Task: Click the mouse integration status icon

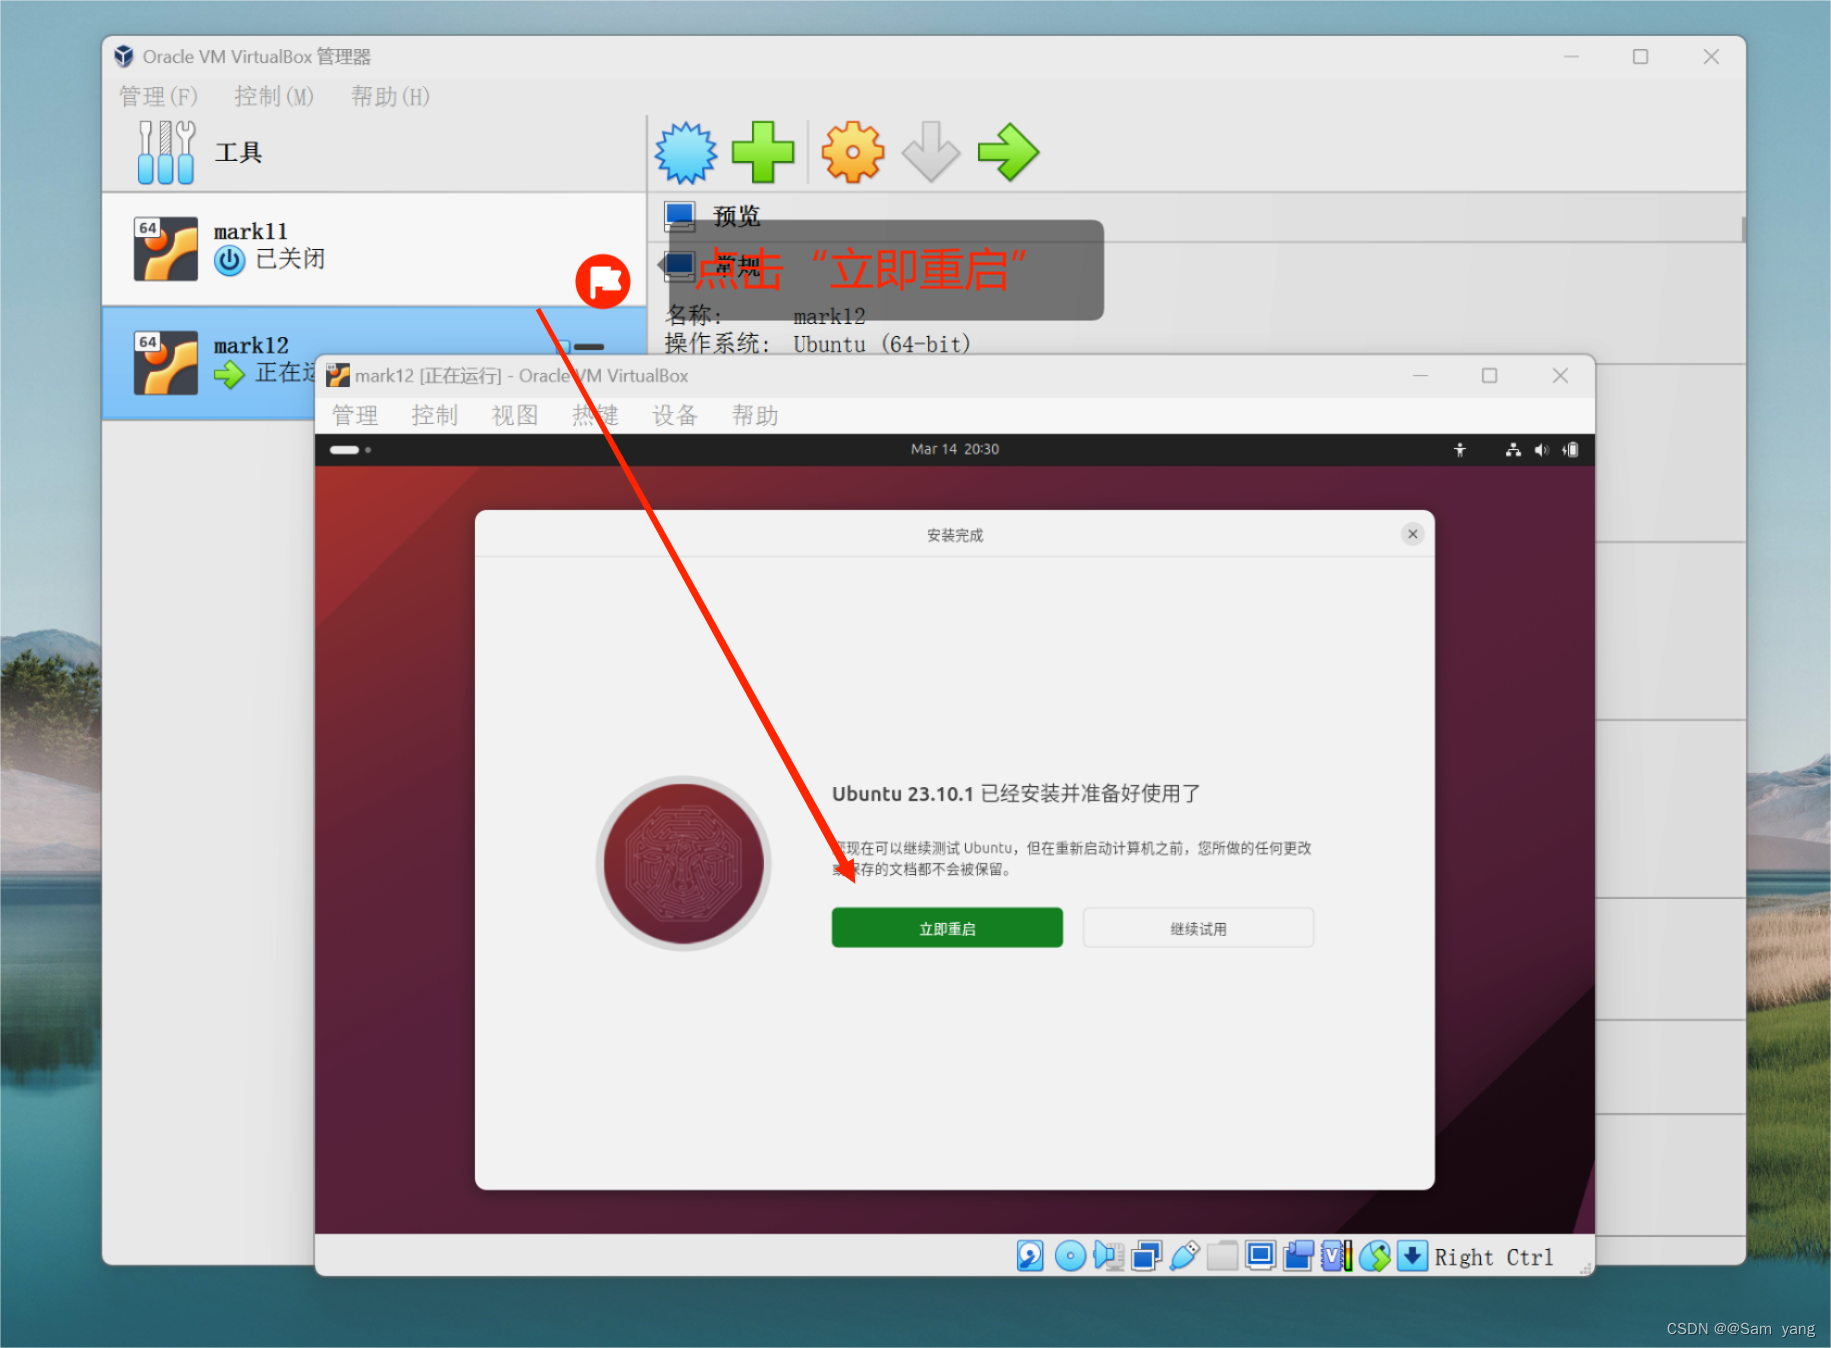Action: [1375, 1255]
